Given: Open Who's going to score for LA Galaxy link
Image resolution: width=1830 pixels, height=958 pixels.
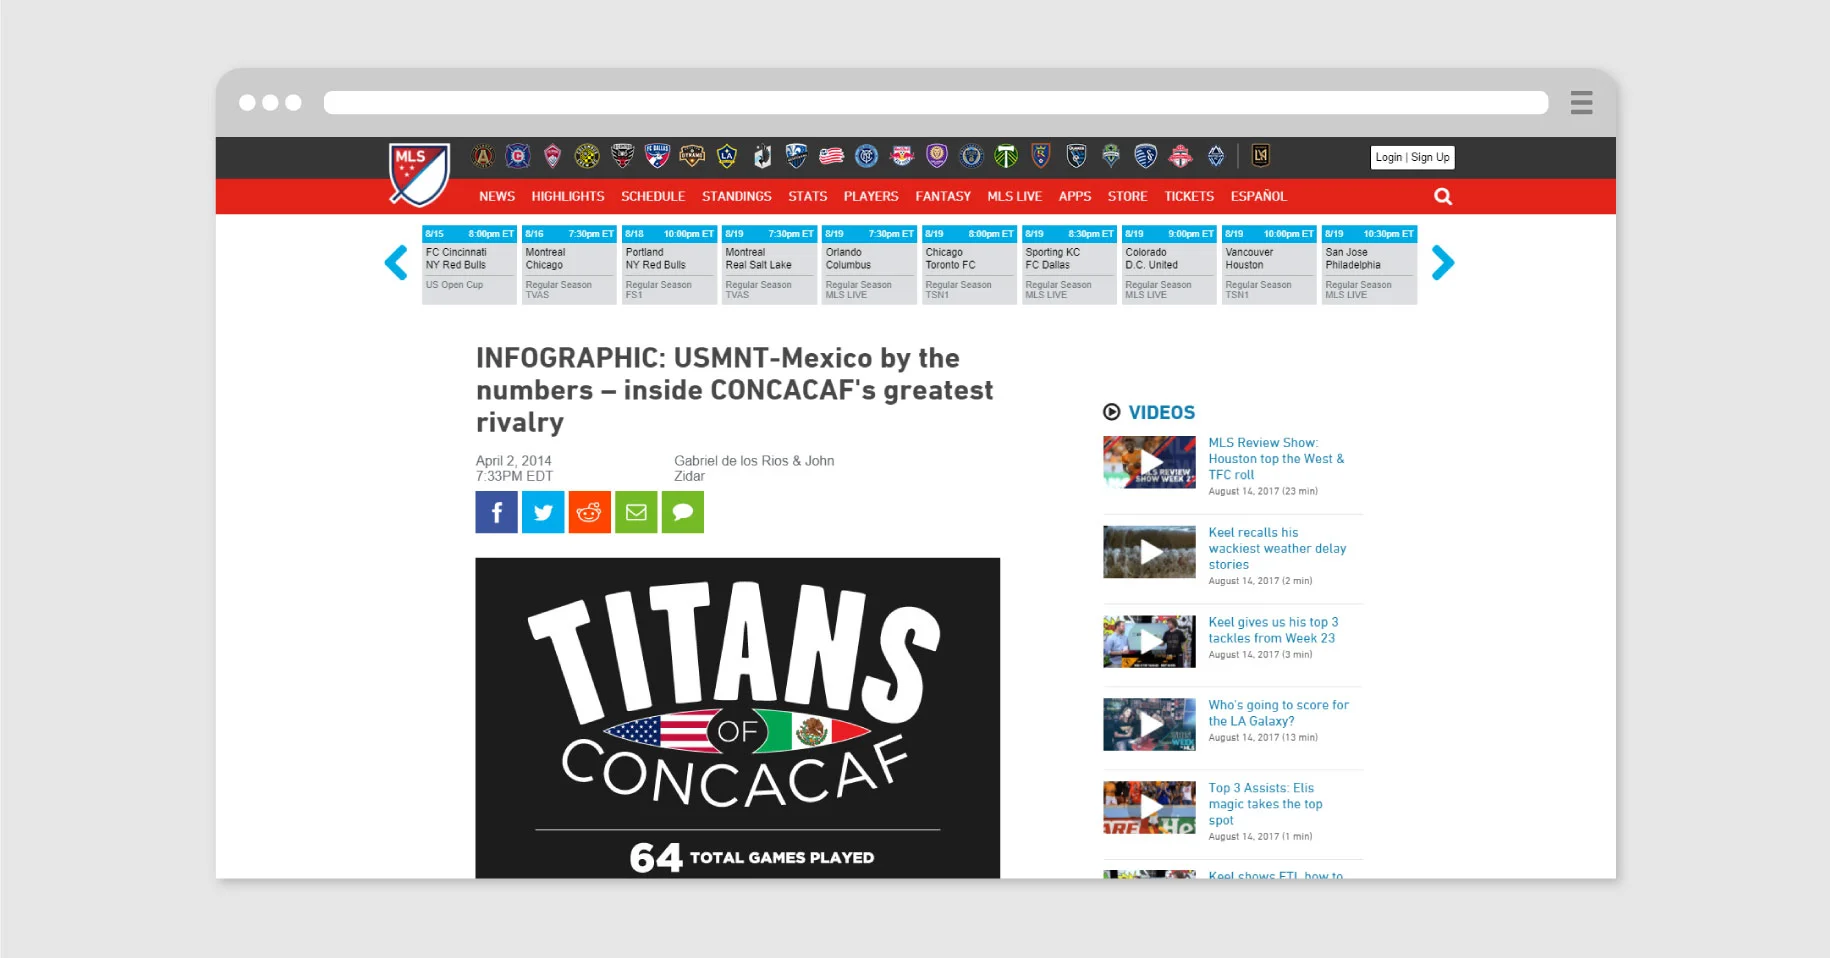Looking at the screenshot, I should point(1278,713).
